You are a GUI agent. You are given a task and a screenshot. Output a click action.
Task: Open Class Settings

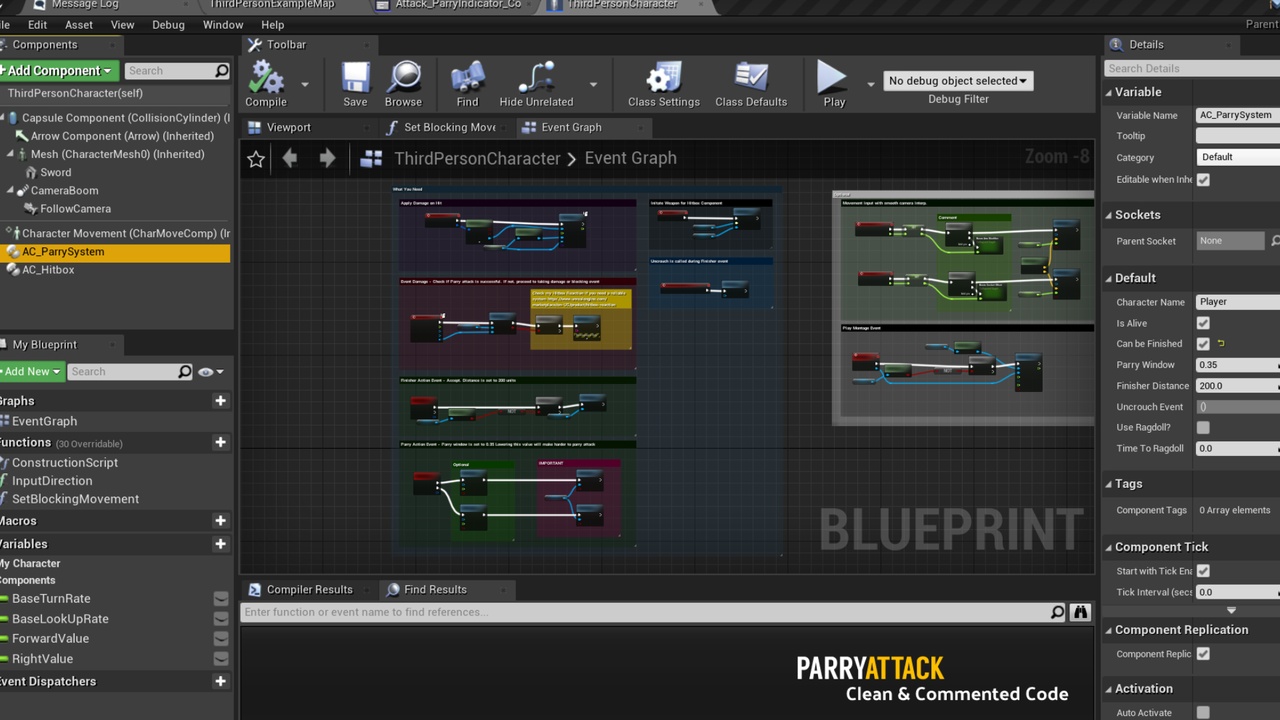pyautogui.click(x=663, y=79)
